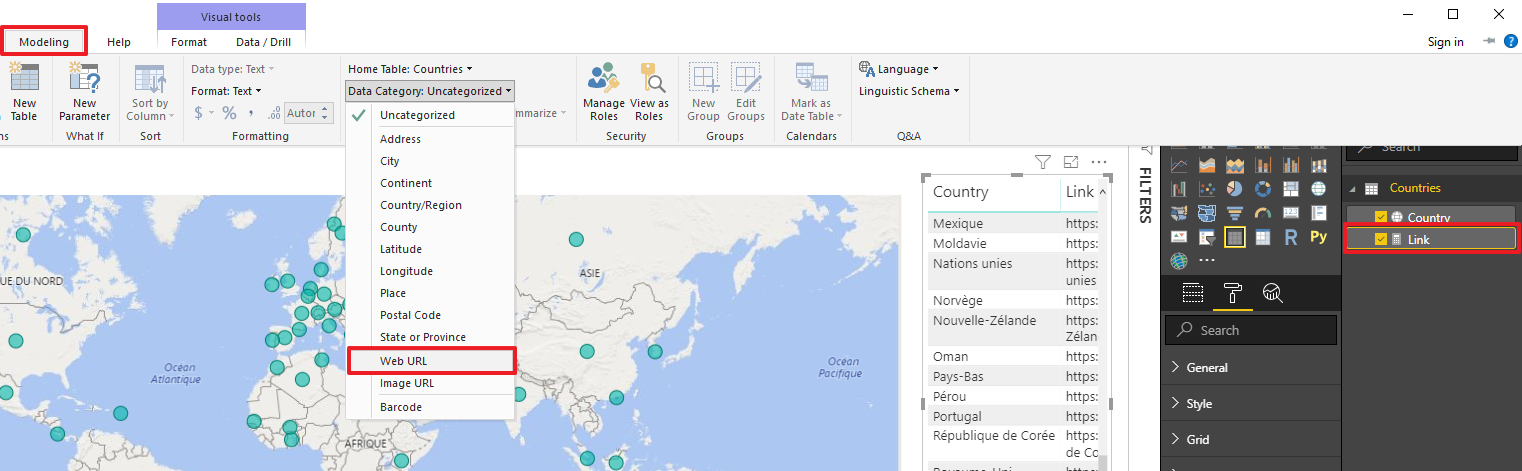Open the Format visual tools tab
The image size is (1522, 471).
189,42
